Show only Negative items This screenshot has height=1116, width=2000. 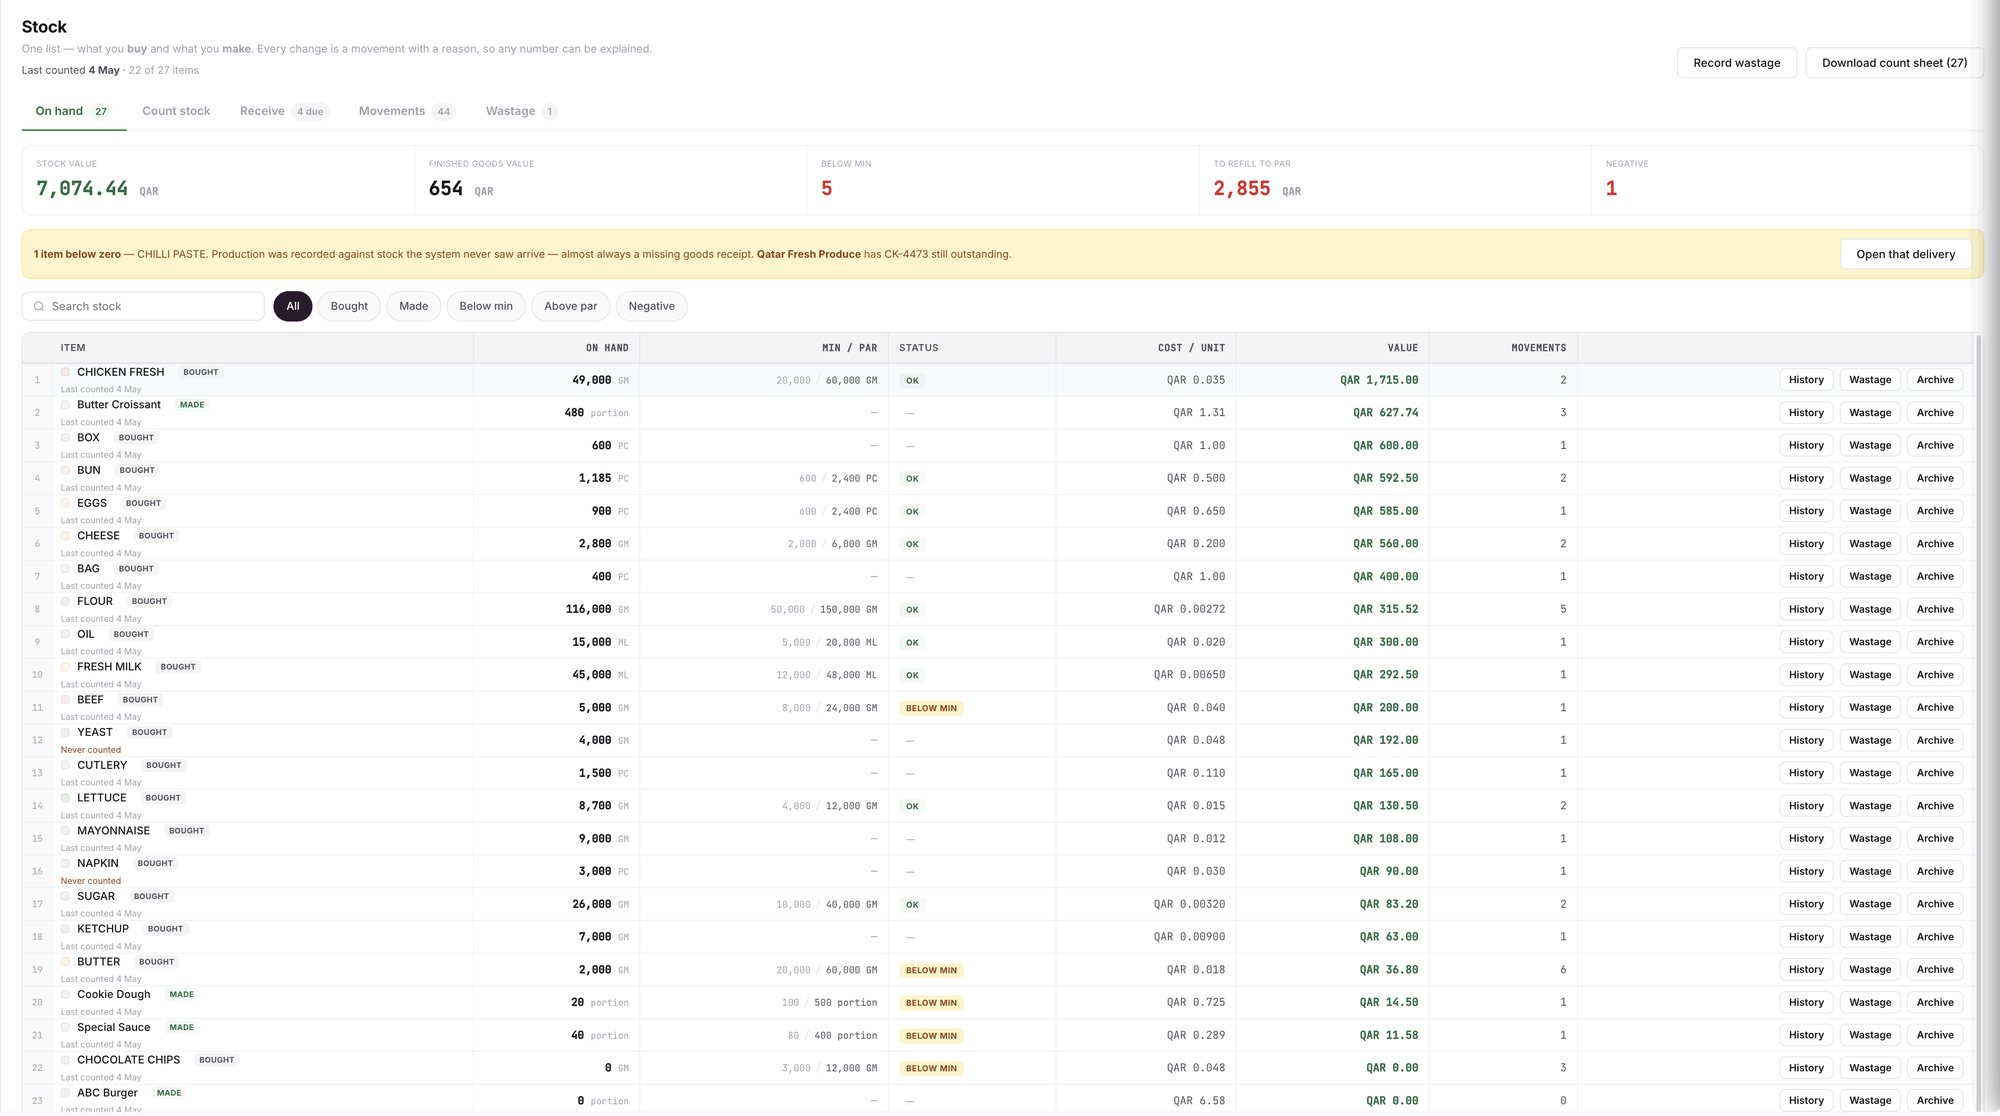651,306
